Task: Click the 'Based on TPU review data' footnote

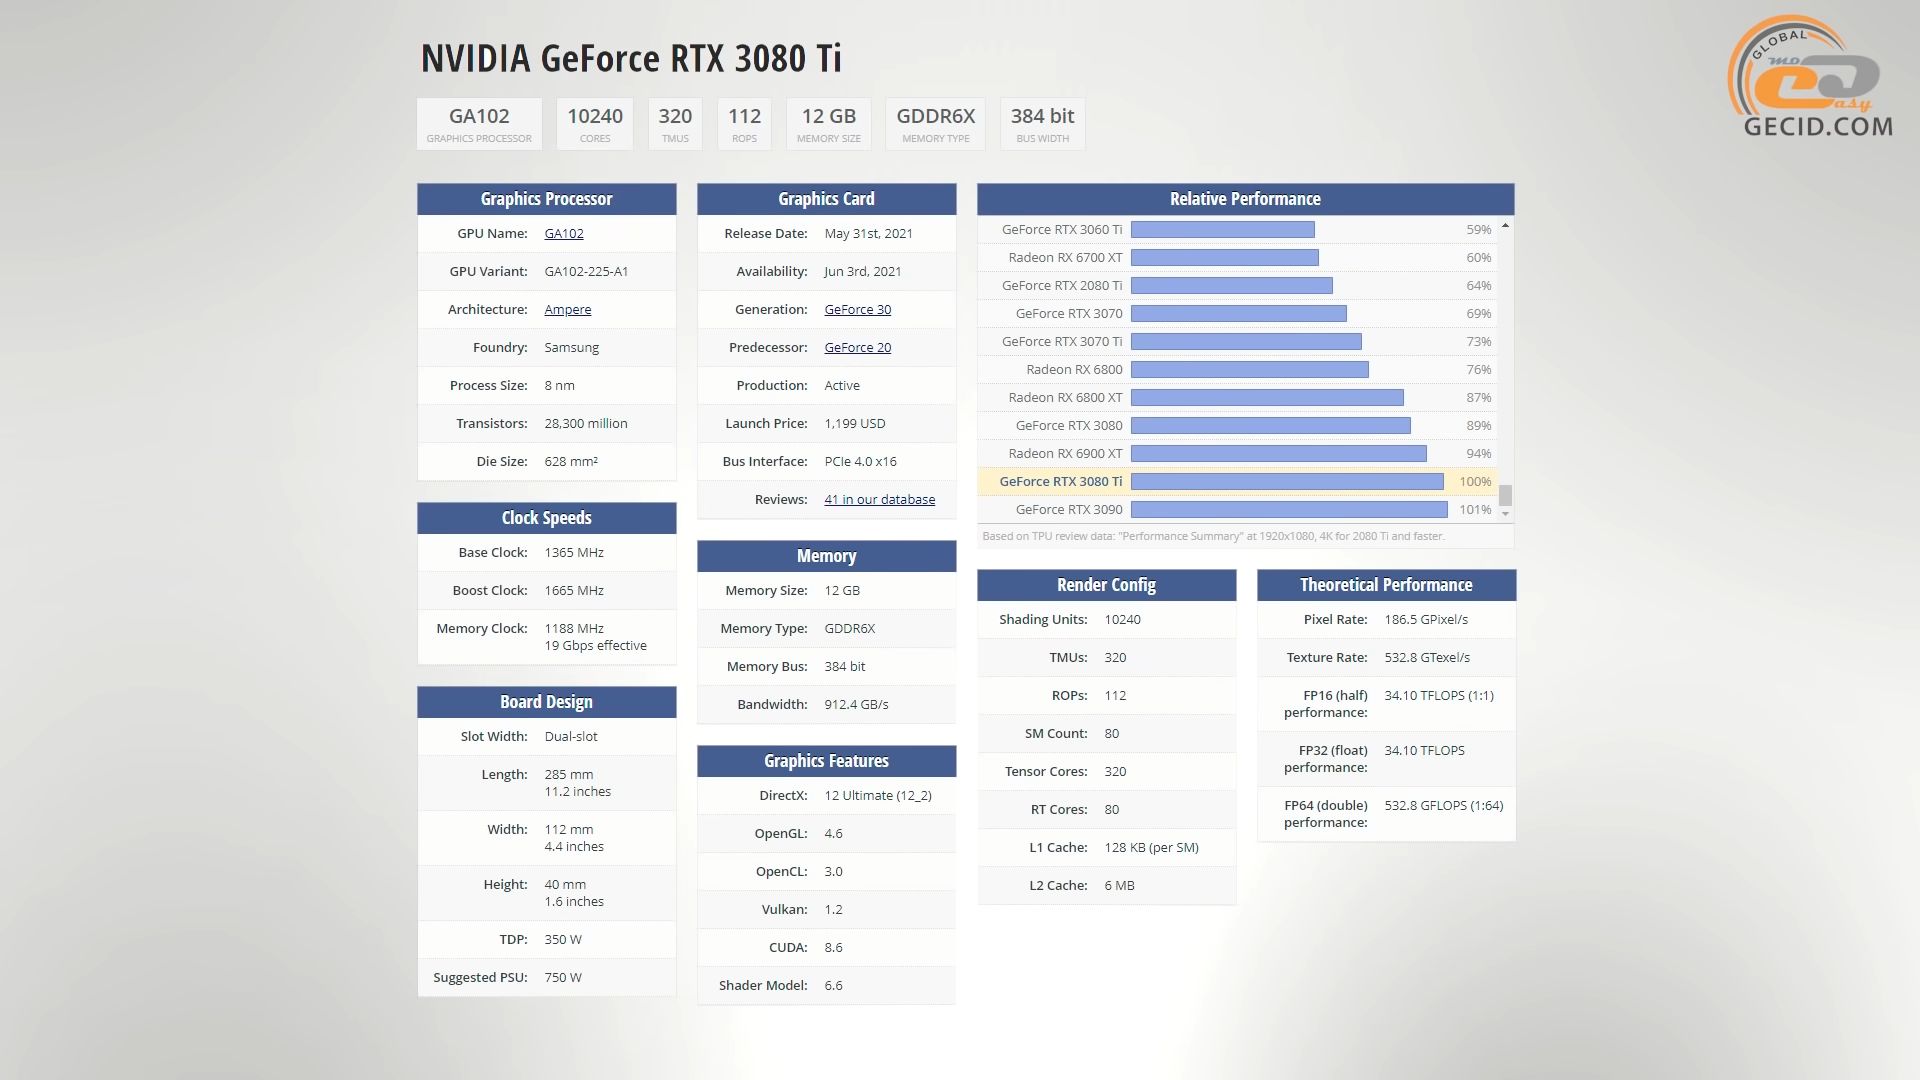Action: [1213, 536]
